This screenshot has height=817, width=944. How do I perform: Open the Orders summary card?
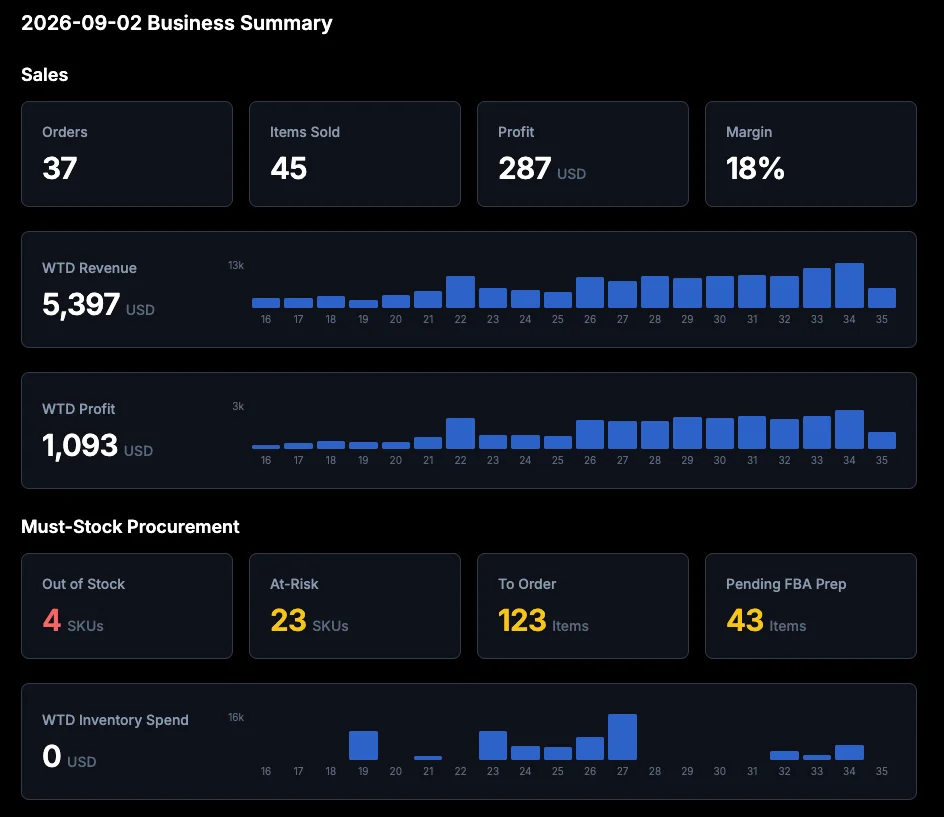pyautogui.click(x=127, y=154)
